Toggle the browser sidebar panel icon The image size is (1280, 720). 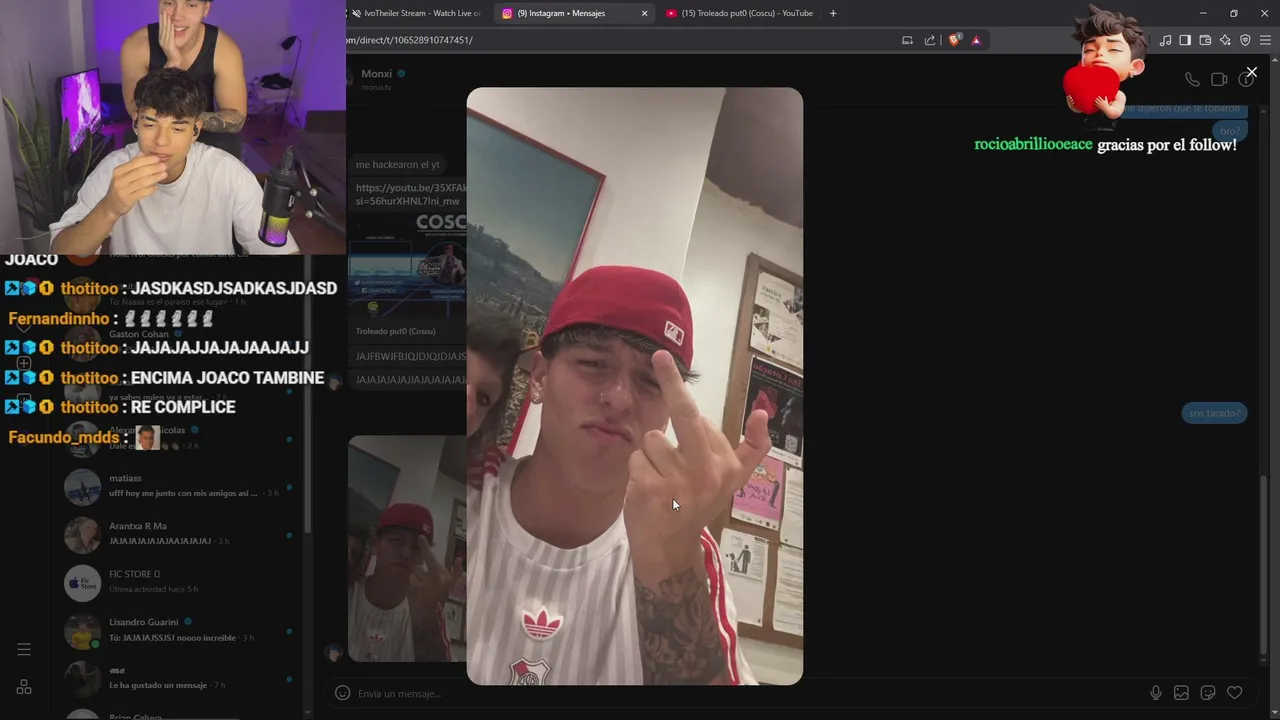click(x=1185, y=40)
